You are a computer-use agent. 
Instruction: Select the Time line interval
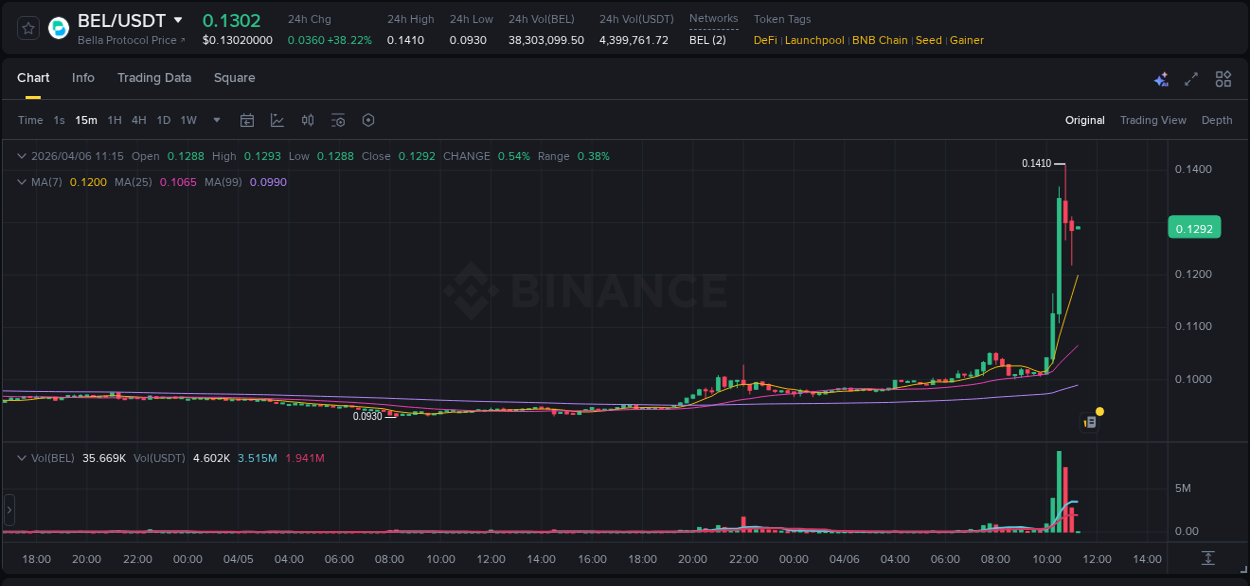[x=31, y=120]
